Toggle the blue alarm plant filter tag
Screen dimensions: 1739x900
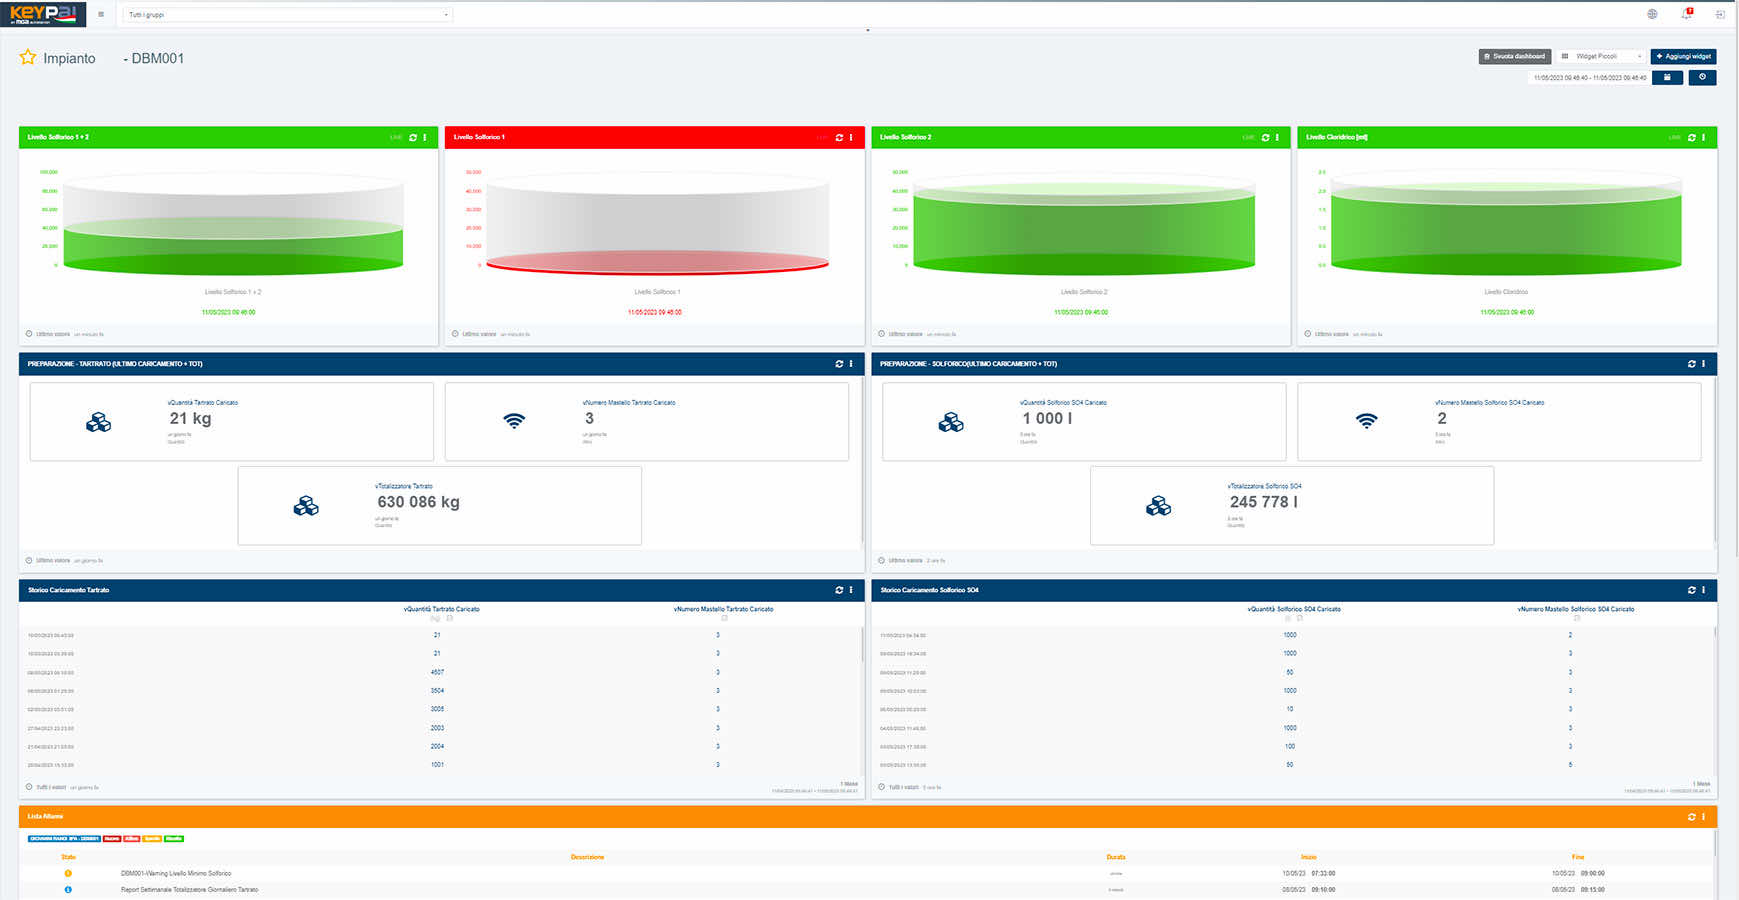click(x=64, y=839)
